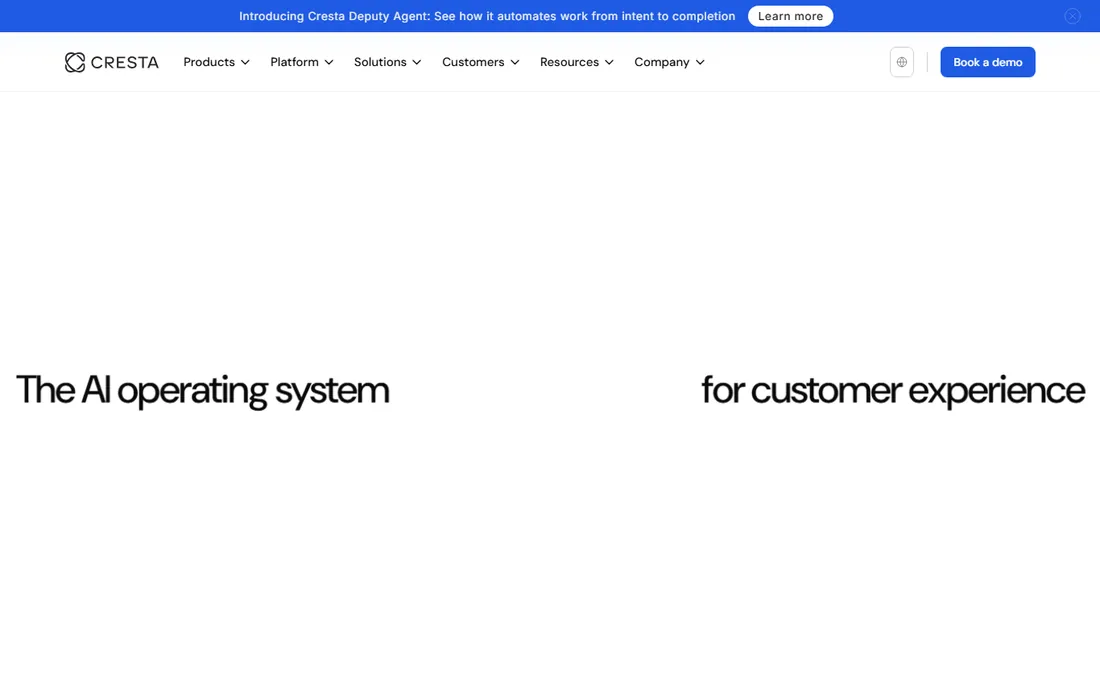The image size is (1100, 688).
Task: Dismiss the announcement banner with the X
Action: coord(1072,16)
